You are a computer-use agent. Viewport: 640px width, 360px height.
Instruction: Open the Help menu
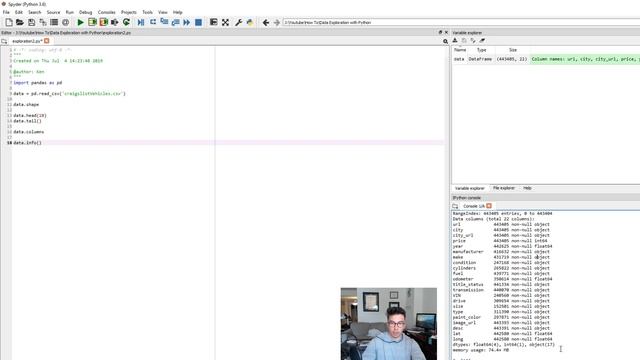178,12
